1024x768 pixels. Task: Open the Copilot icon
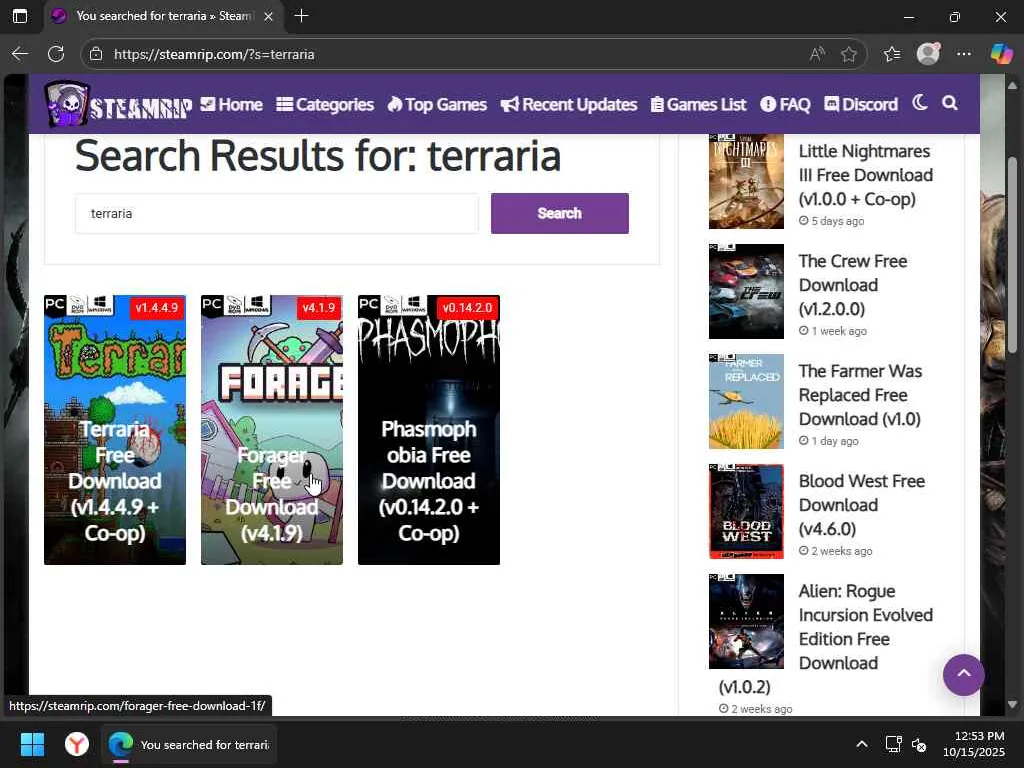[x=1000, y=54]
